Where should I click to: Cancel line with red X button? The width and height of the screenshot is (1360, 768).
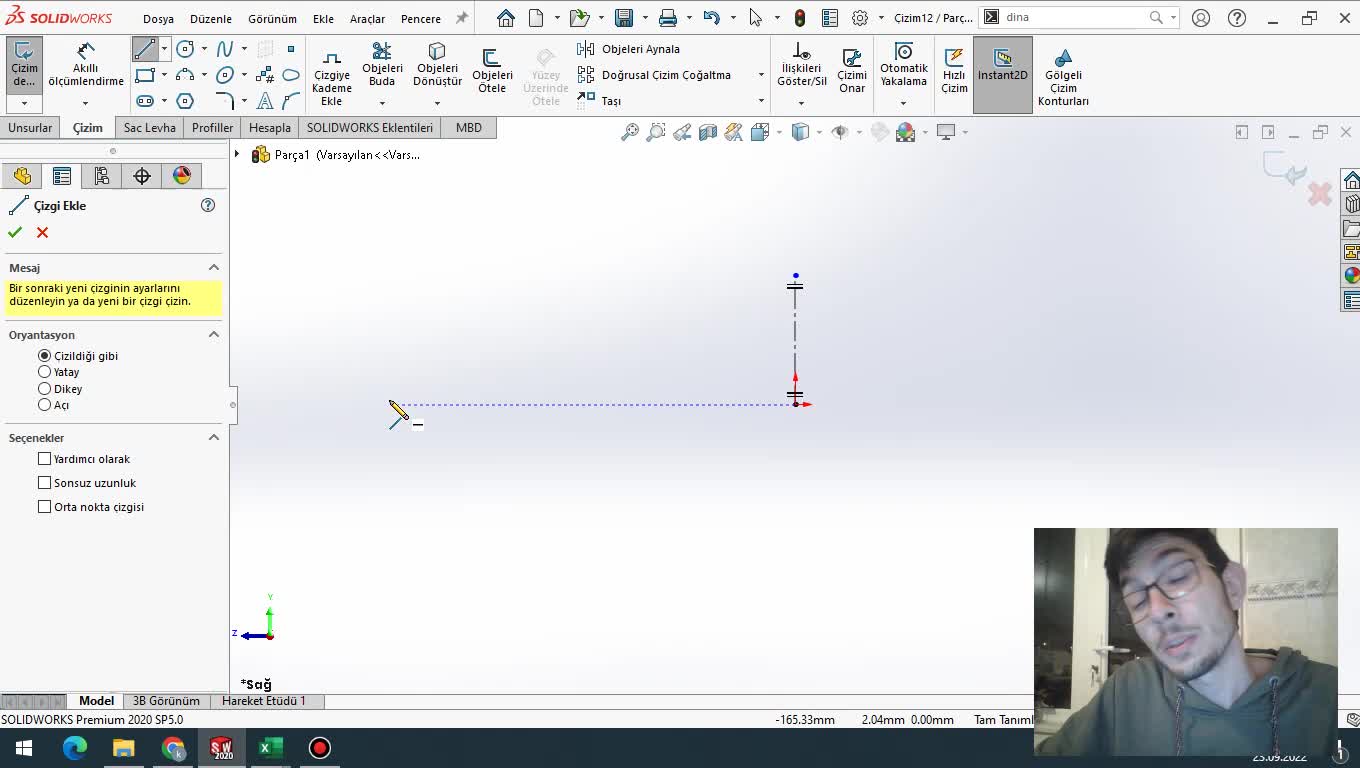[x=42, y=232]
